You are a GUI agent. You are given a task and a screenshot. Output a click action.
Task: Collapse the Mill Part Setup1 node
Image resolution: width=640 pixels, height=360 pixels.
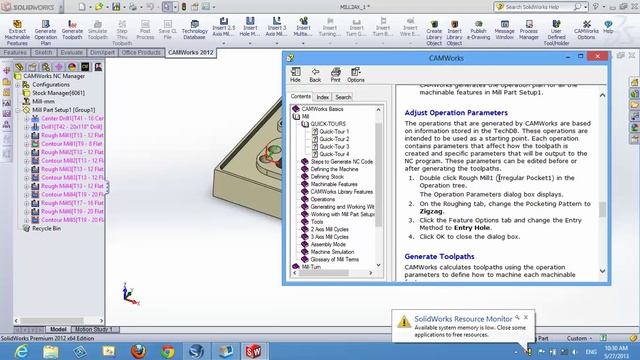pos(18,110)
